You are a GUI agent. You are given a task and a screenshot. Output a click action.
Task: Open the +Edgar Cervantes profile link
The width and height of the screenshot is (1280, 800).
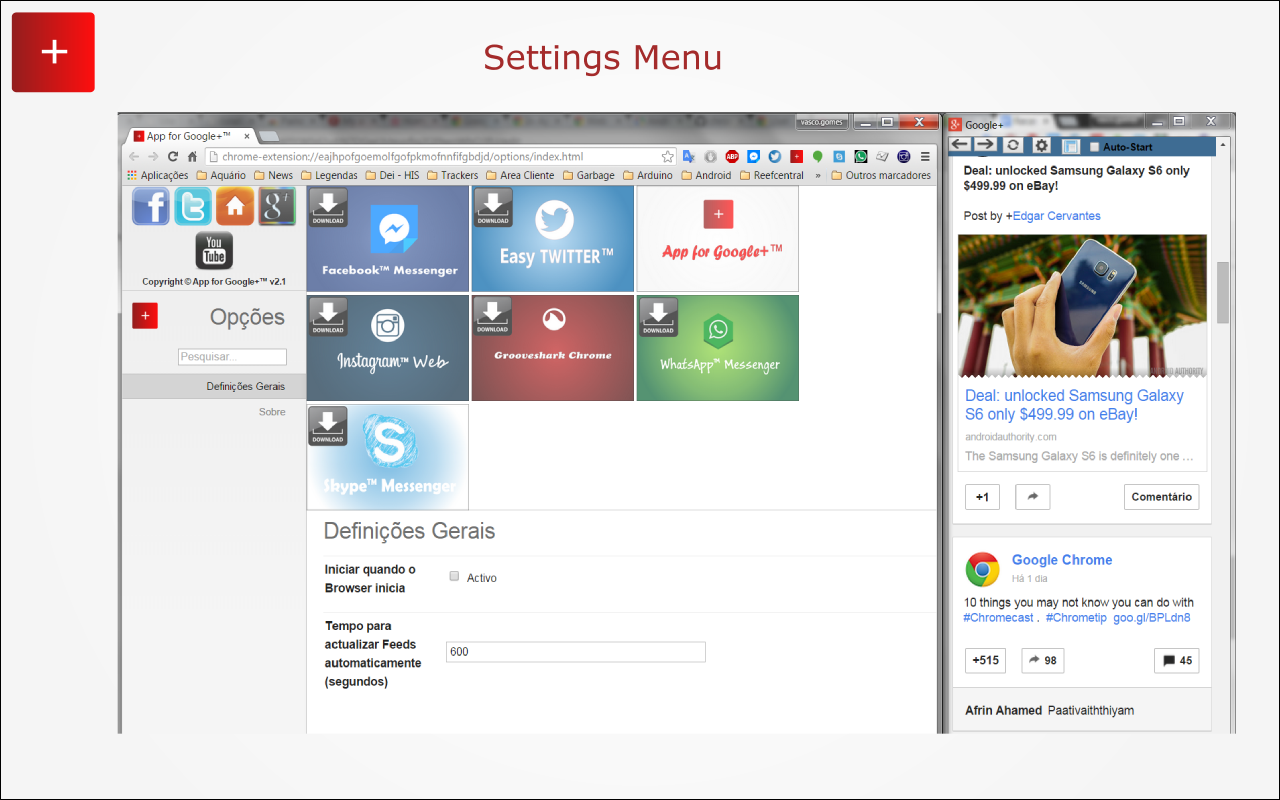click(x=1053, y=216)
